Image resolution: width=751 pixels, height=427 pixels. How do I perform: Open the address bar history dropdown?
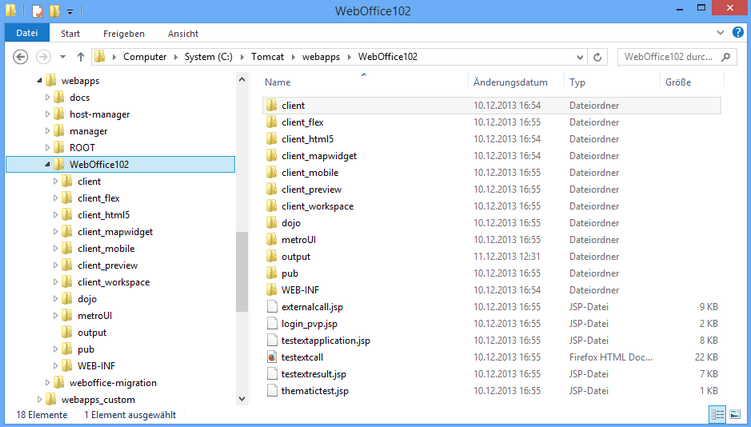(580, 57)
